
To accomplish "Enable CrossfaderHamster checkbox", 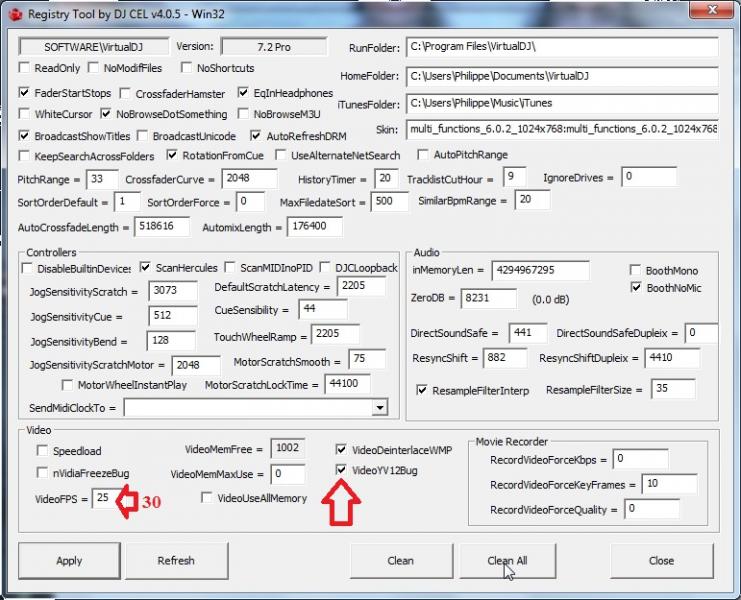I will coord(125,94).
